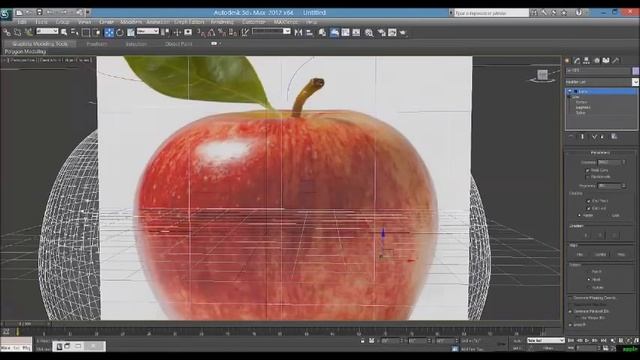
Task: Select the Mesh output radio button
Action: click(589, 280)
